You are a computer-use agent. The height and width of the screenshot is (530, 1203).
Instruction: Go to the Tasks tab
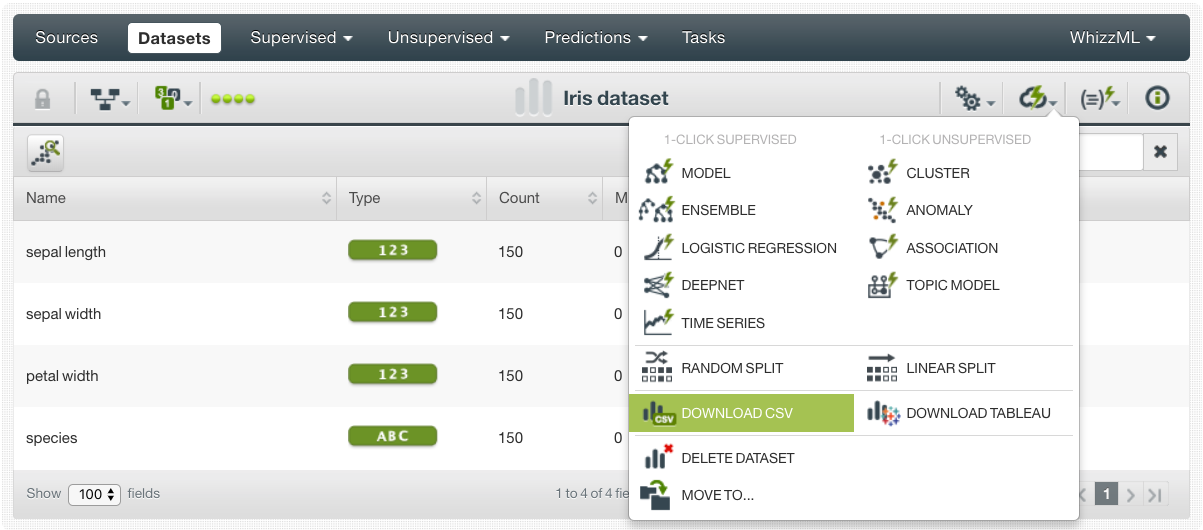703,38
